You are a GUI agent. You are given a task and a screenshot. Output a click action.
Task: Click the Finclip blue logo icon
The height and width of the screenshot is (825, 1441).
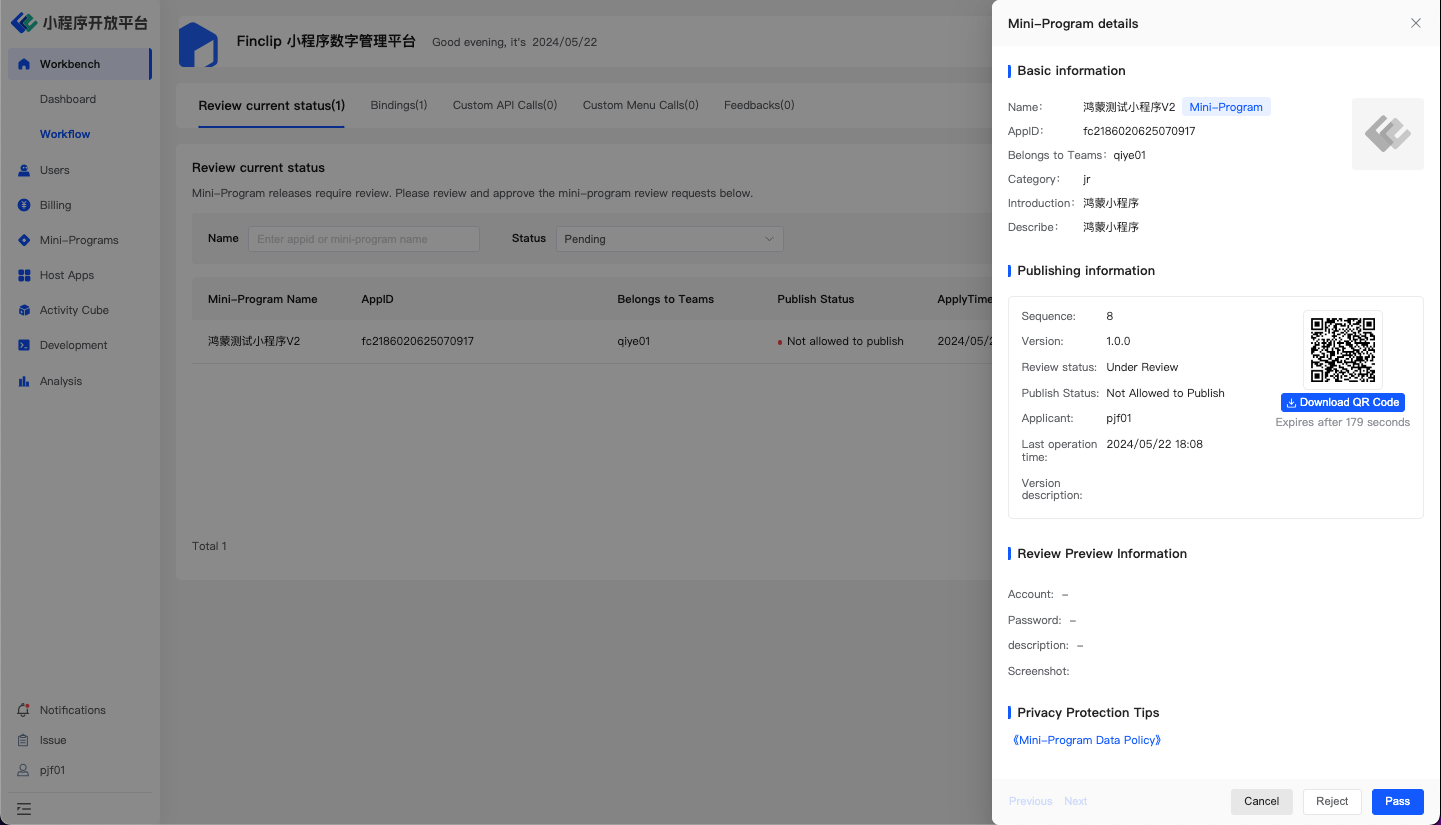pos(198,45)
